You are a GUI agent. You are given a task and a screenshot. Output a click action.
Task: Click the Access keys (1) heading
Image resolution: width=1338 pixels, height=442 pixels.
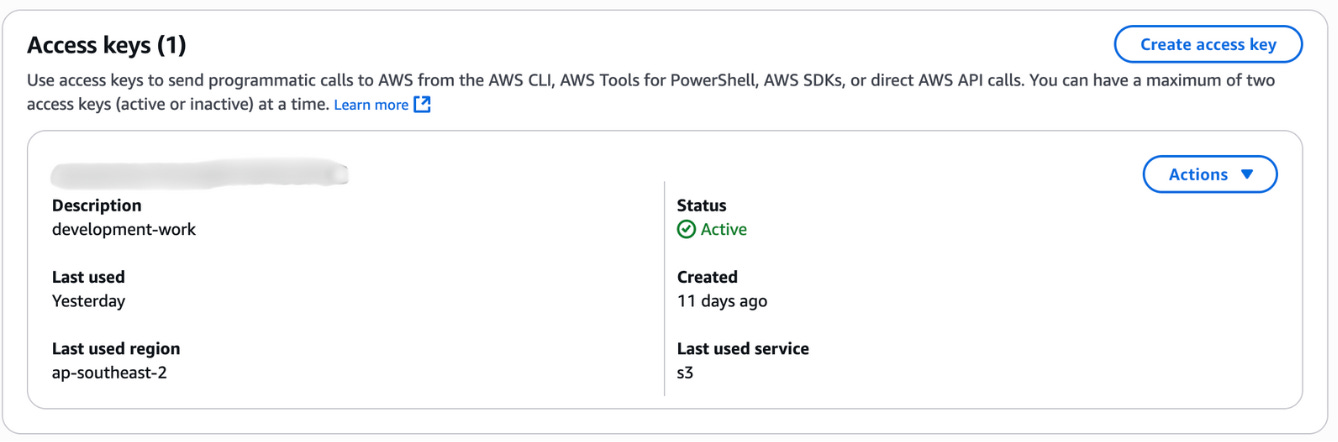[x=107, y=45]
